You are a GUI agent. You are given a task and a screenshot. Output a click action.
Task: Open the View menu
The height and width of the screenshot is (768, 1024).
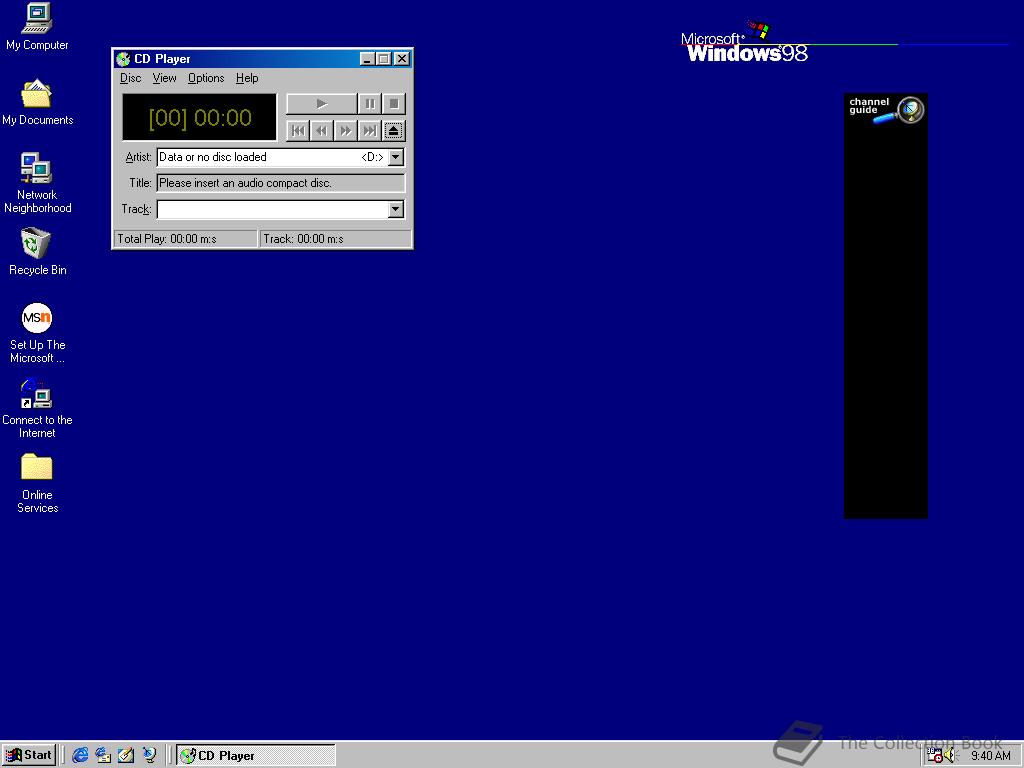coord(165,78)
